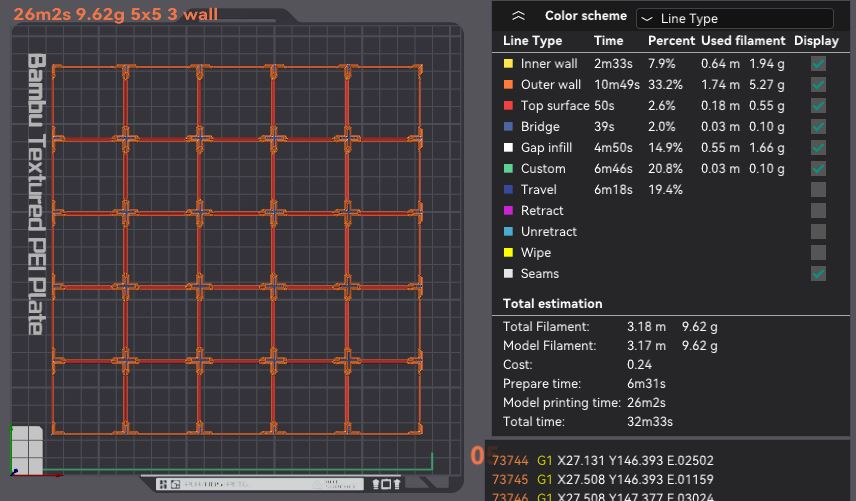856x501 pixels.
Task: Click the Used filament column header
Action: point(743,41)
